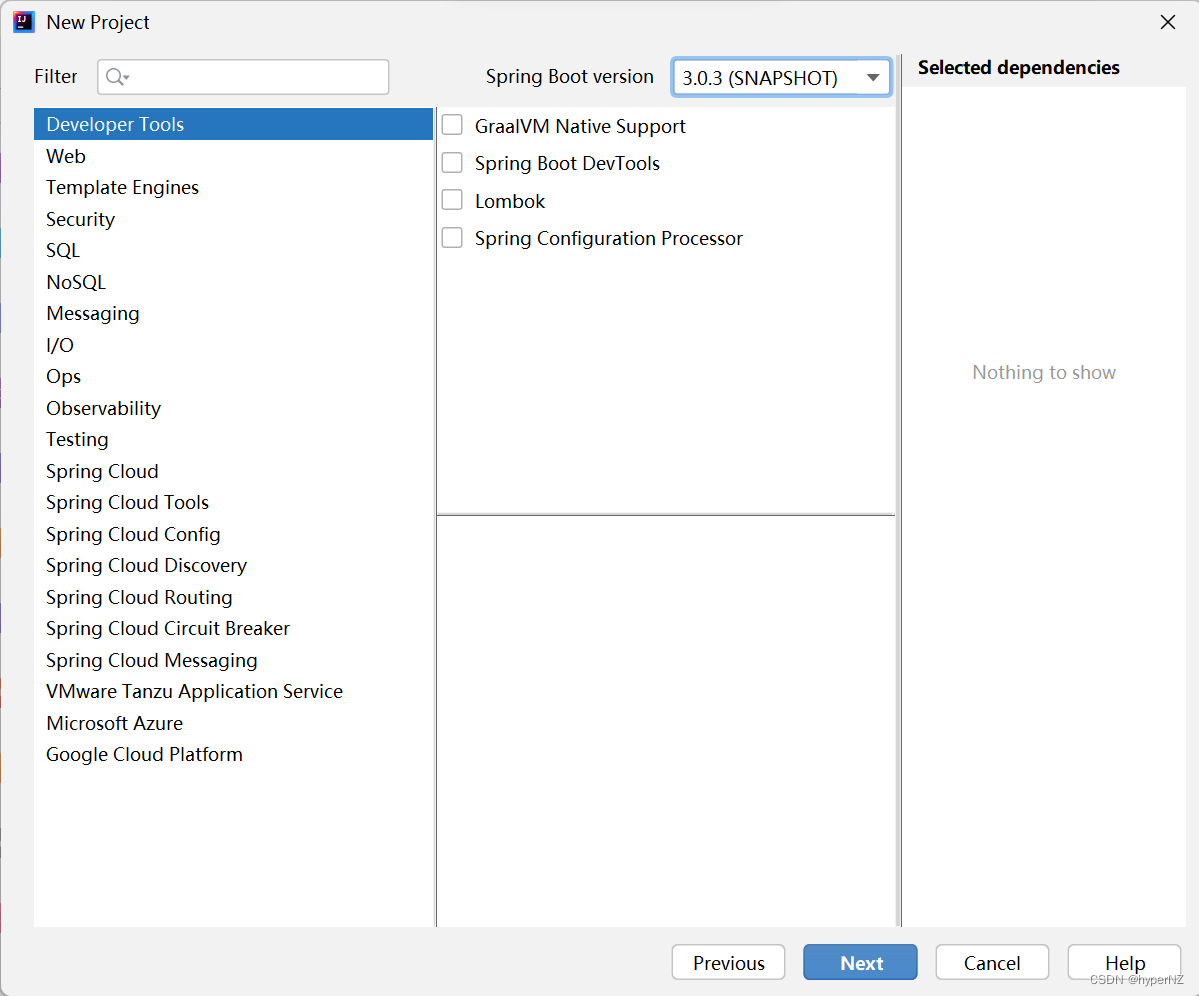Screen dimensions: 1199x996
Task: Open Template Engines category
Action: point(233,187)
